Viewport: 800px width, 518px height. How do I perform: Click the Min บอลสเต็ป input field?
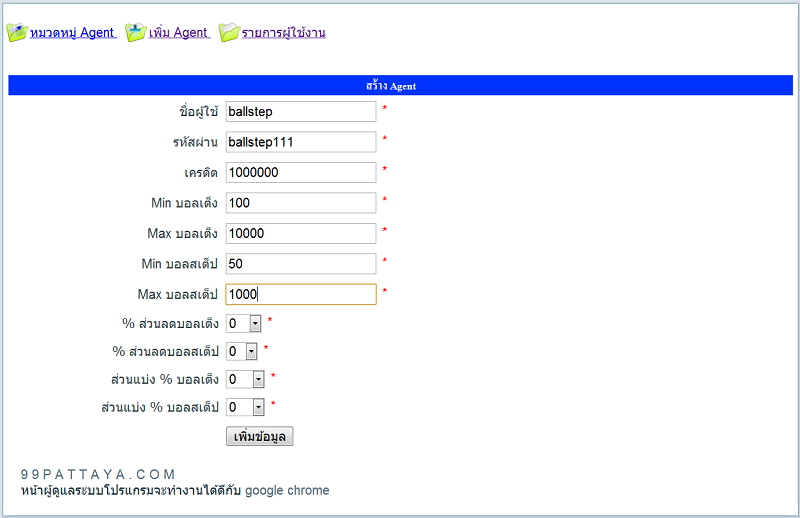(300, 264)
